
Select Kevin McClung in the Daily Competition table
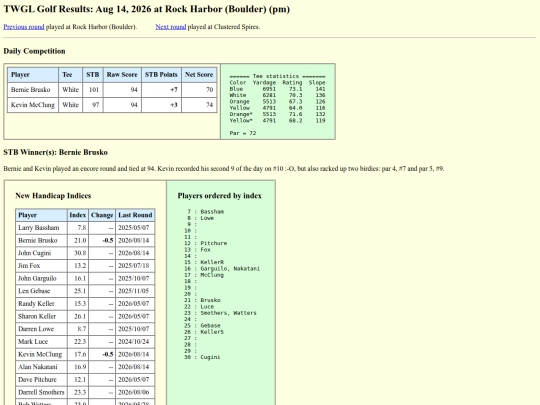(33, 105)
